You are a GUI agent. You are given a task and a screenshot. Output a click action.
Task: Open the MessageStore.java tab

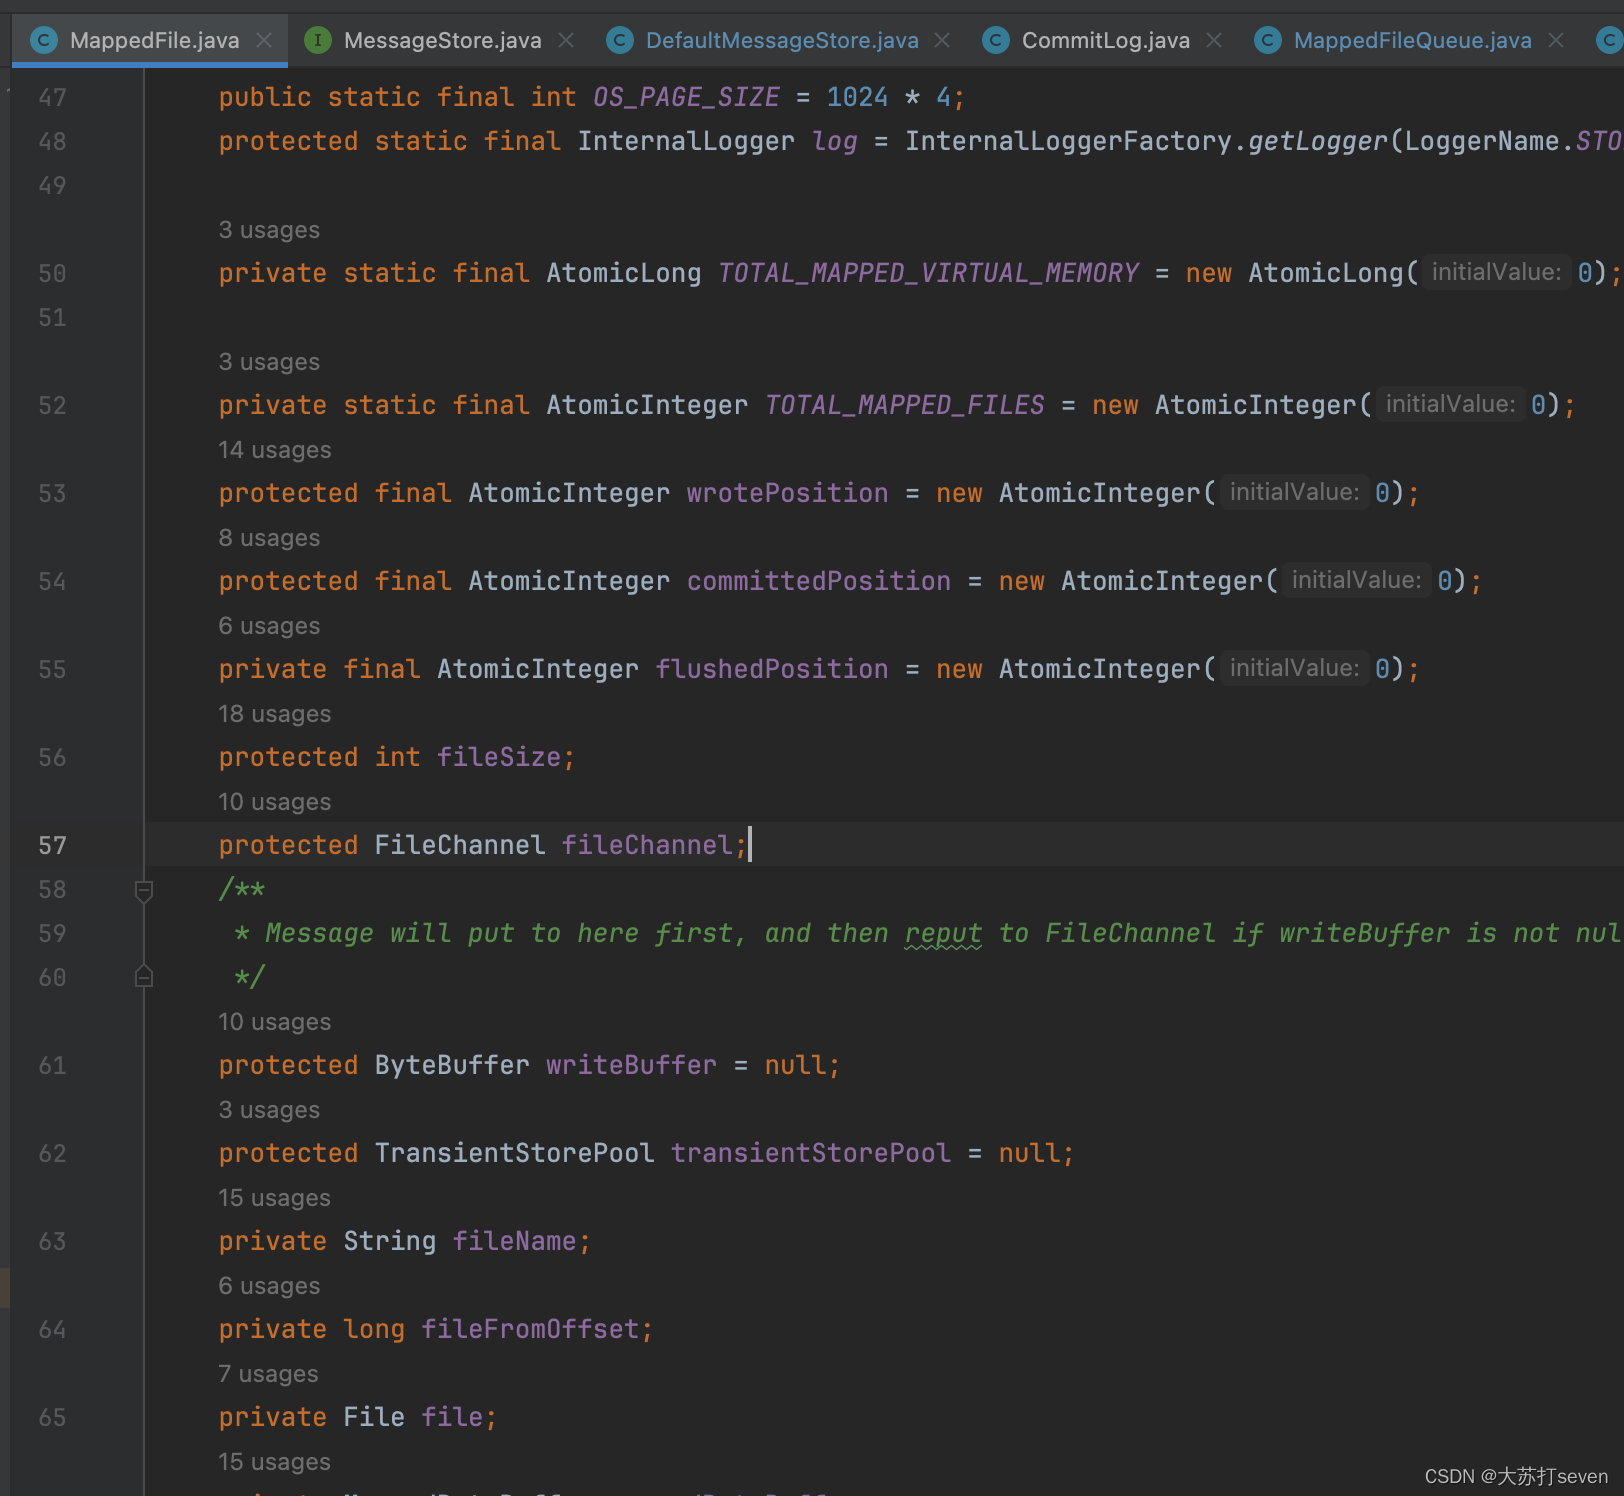tap(442, 40)
